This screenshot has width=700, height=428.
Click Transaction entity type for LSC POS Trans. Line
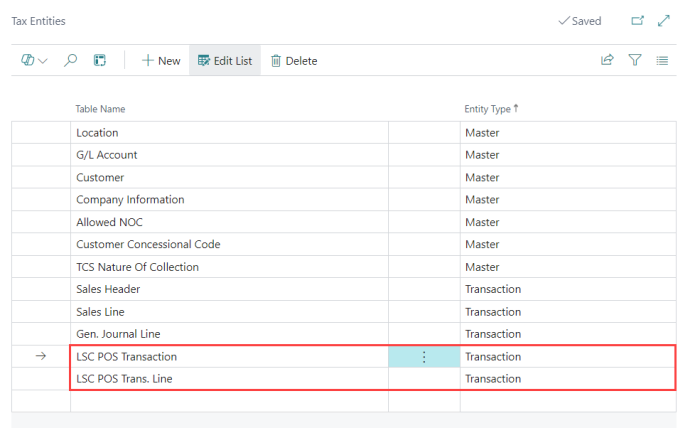point(568,378)
